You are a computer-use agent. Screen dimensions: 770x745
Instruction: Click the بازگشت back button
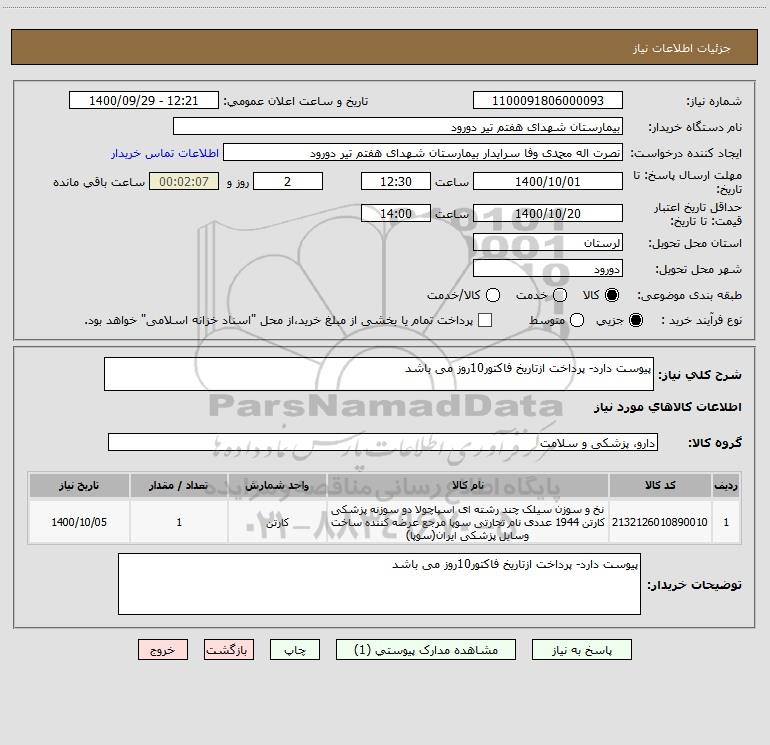click(229, 650)
